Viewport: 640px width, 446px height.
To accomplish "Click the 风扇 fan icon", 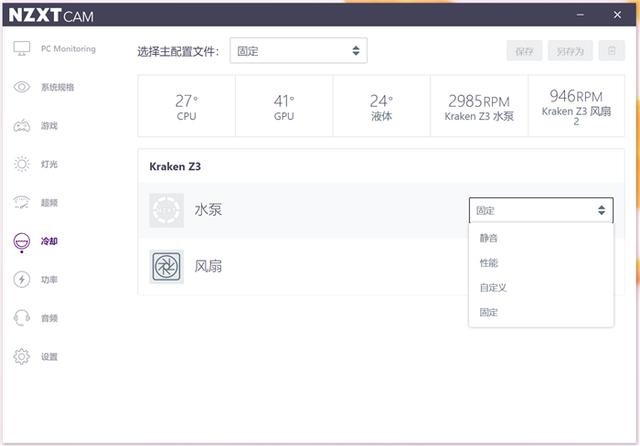I will coord(167,266).
